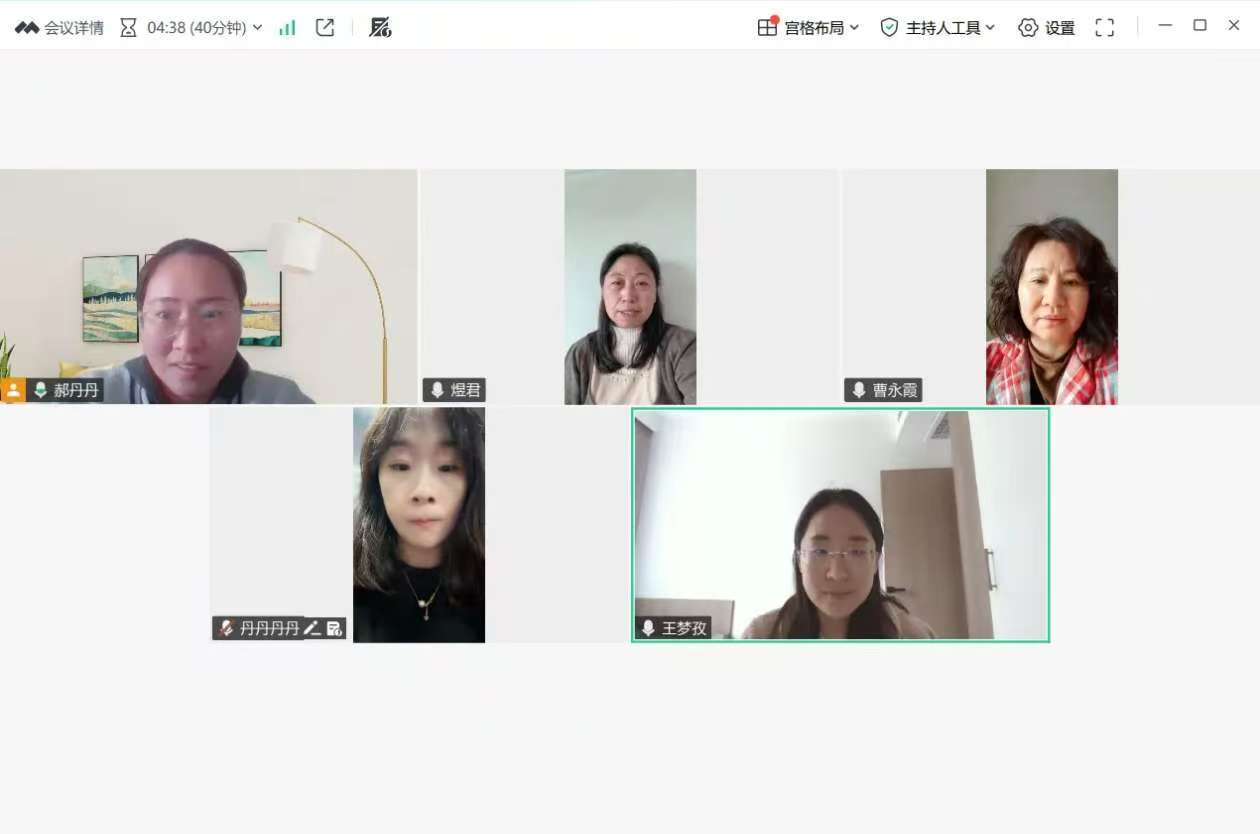Click the note icon beside 丹丹丹丹
This screenshot has width=1260, height=834.
click(x=334, y=628)
